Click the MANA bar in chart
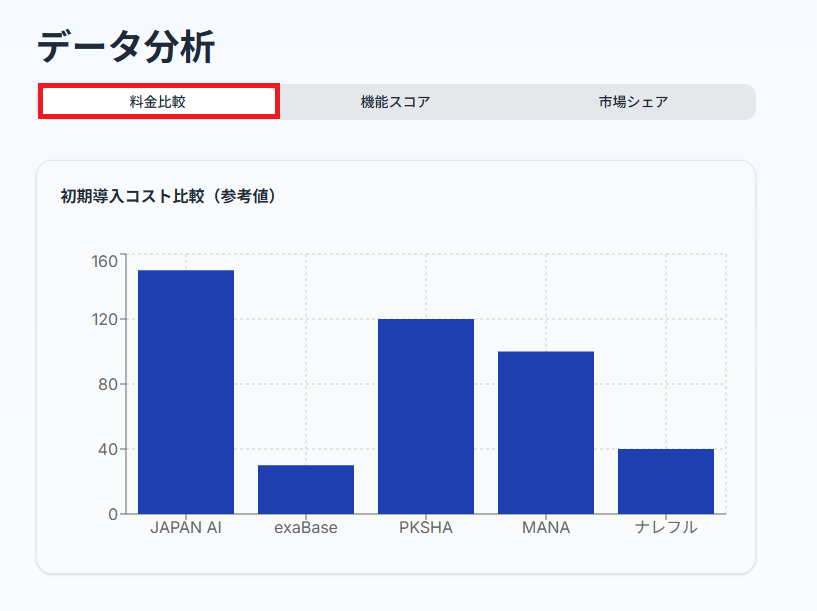This screenshot has width=817, height=611. (x=546, y=432)
